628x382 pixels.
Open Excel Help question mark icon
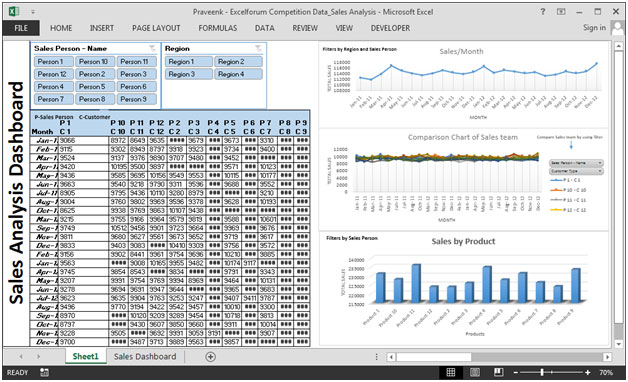click(543, 12)
